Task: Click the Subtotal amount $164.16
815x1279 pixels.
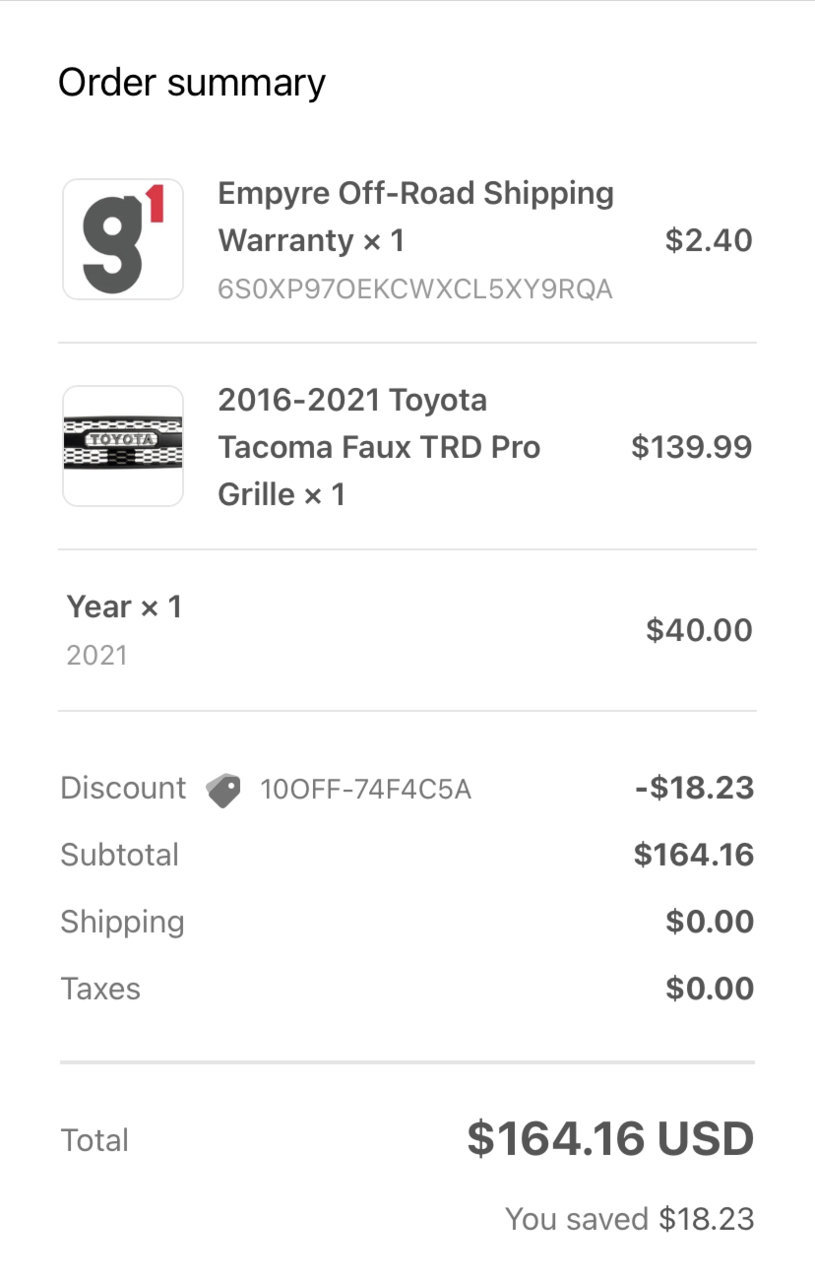Action: click(694, 855)
